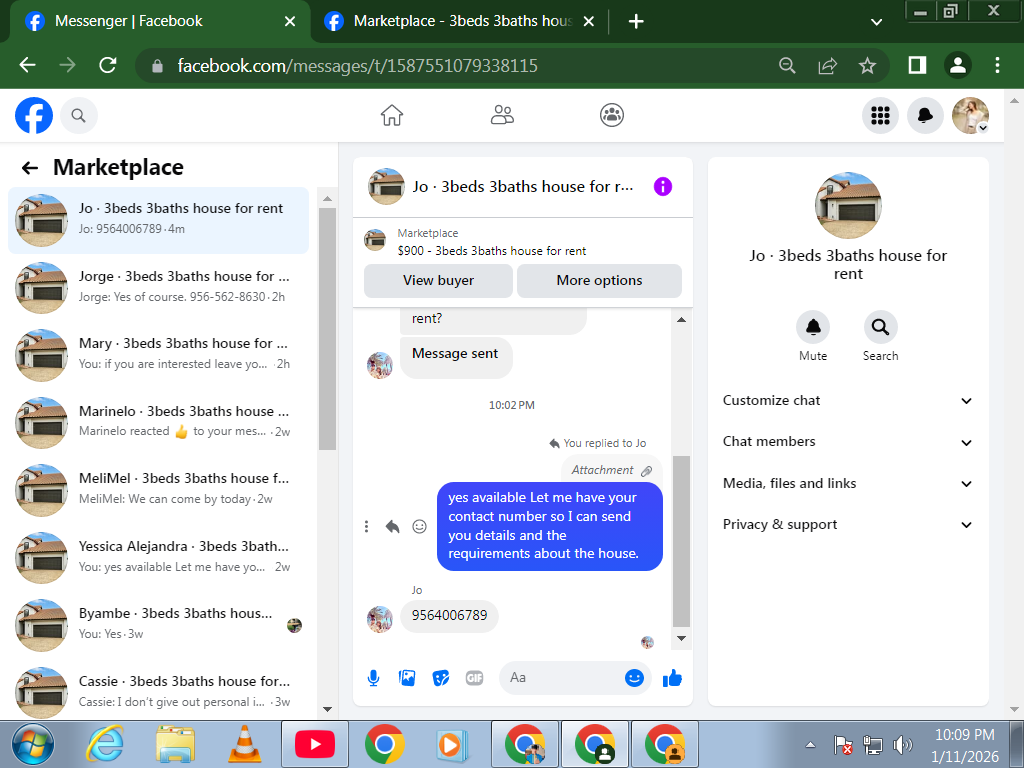Open the Chrome profile icon
Viewport: 1024px width, 768px height.
958,65
